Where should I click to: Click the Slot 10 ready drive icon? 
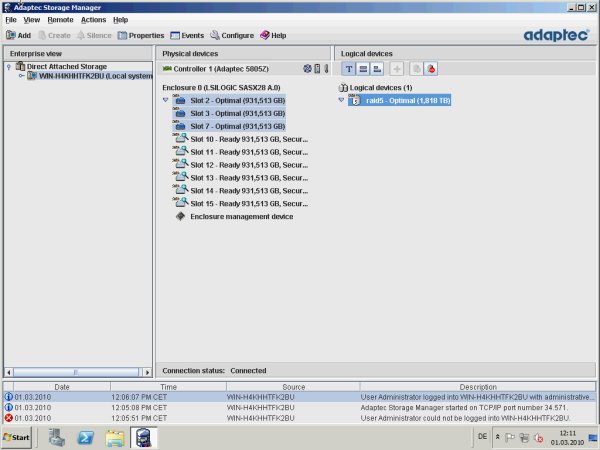(x=180, y=139)
